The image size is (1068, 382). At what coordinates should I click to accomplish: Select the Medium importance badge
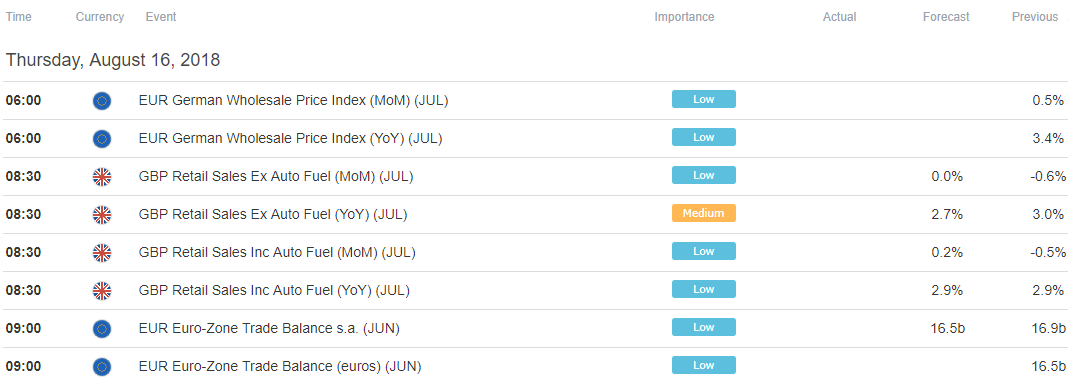tap(704, 213)
